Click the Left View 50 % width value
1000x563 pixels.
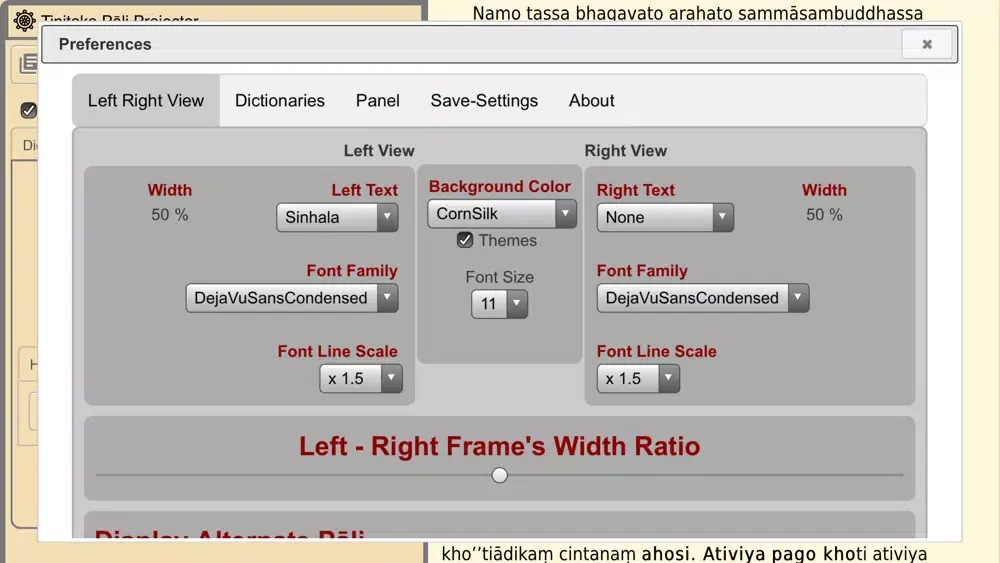point(170,215)
